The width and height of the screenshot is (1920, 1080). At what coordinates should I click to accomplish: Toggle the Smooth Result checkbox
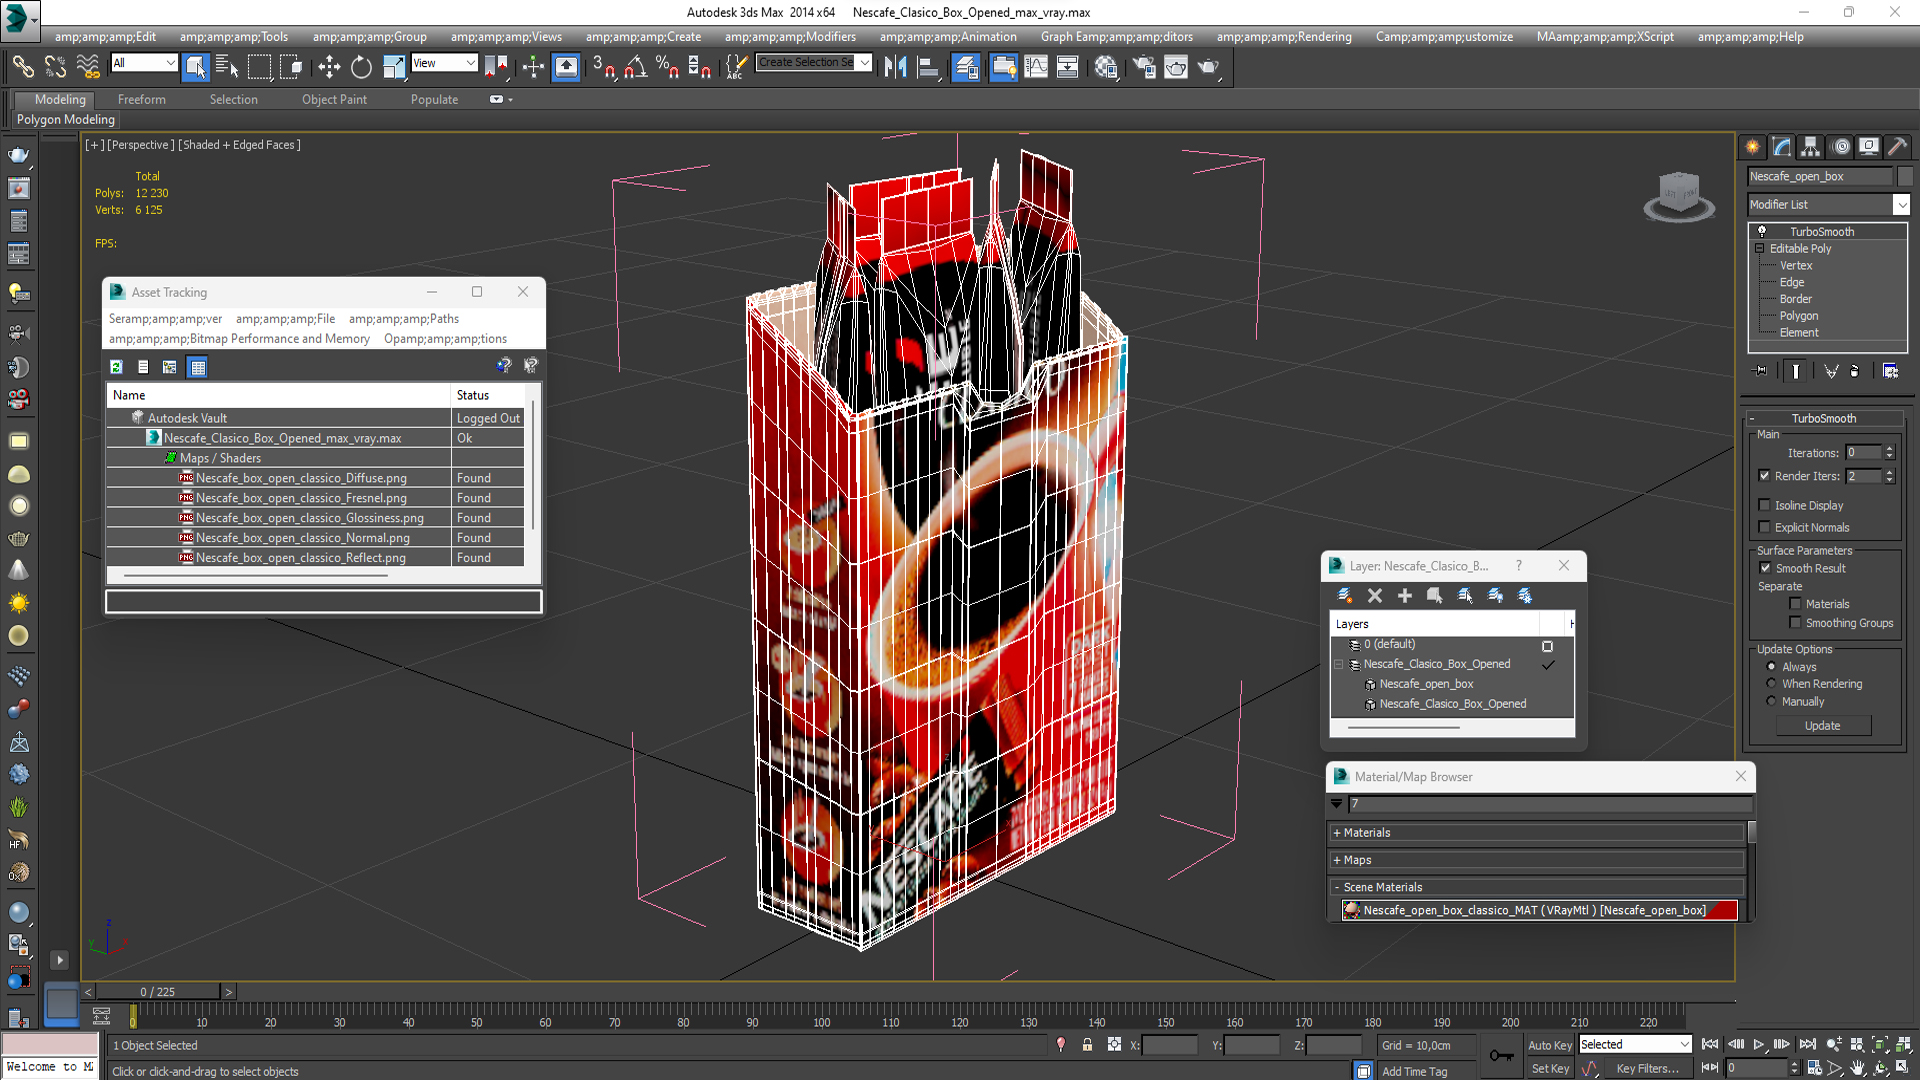1765,568
